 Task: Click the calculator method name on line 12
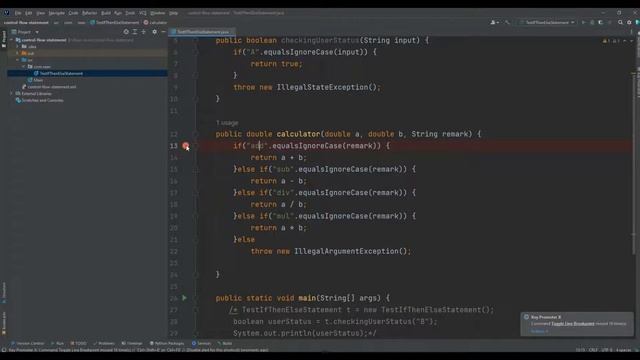point(298,134)
